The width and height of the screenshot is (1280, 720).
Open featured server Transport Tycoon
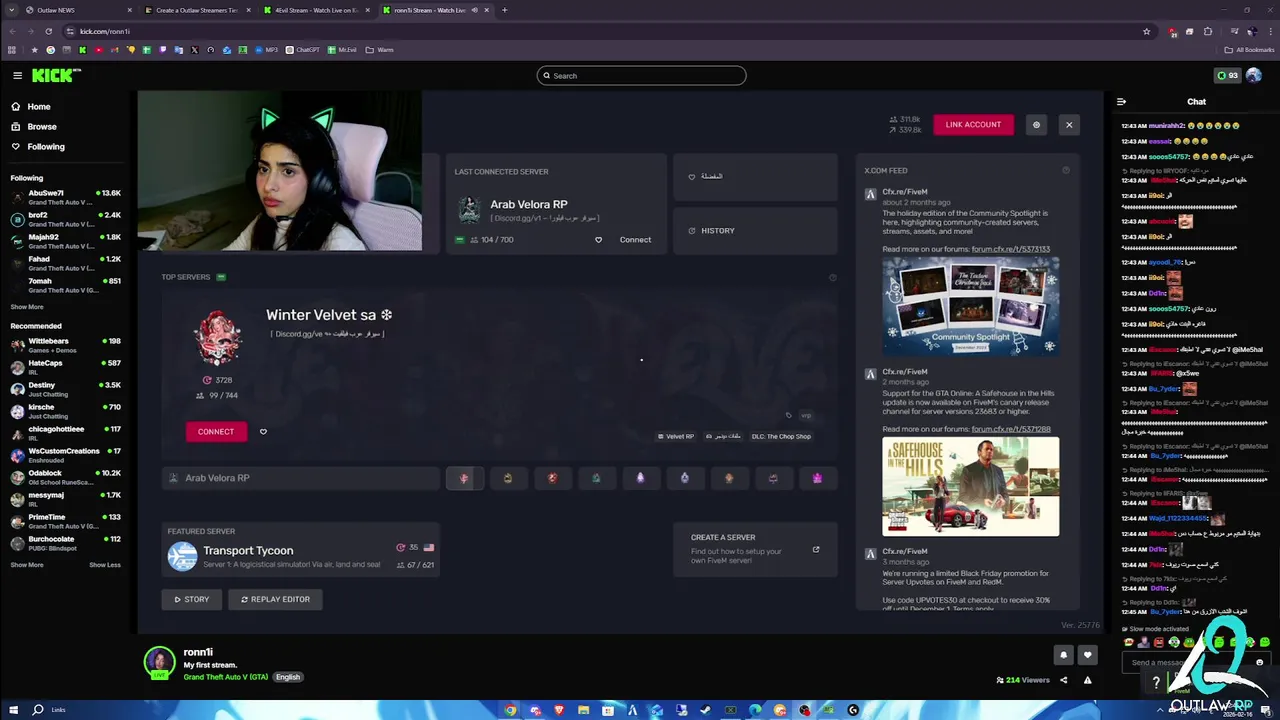click(x=300, y=551)
